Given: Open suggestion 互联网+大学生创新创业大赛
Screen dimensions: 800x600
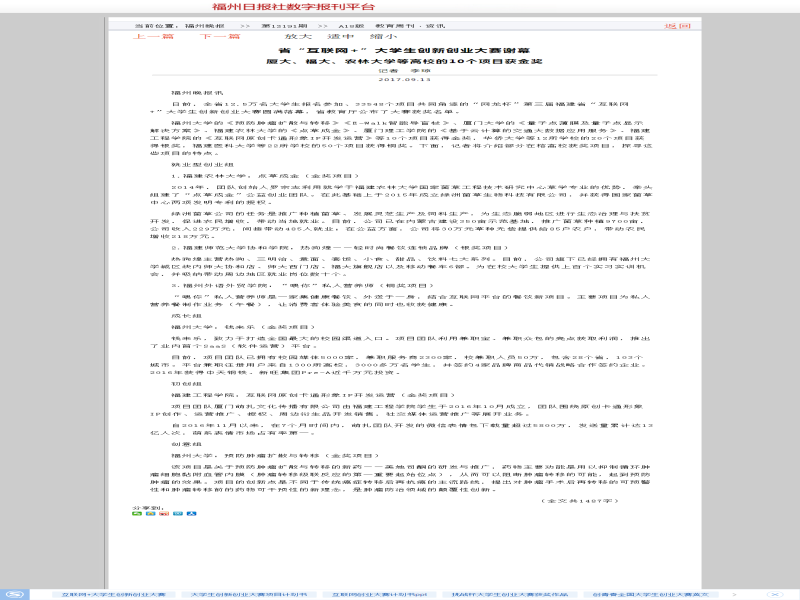Looking at the screenshot, I should tap(113, 594).
